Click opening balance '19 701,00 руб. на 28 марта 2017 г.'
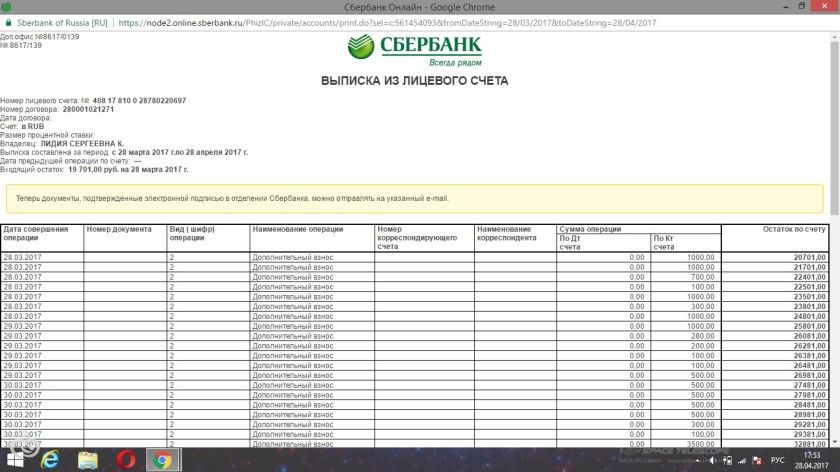 point(128,169)
